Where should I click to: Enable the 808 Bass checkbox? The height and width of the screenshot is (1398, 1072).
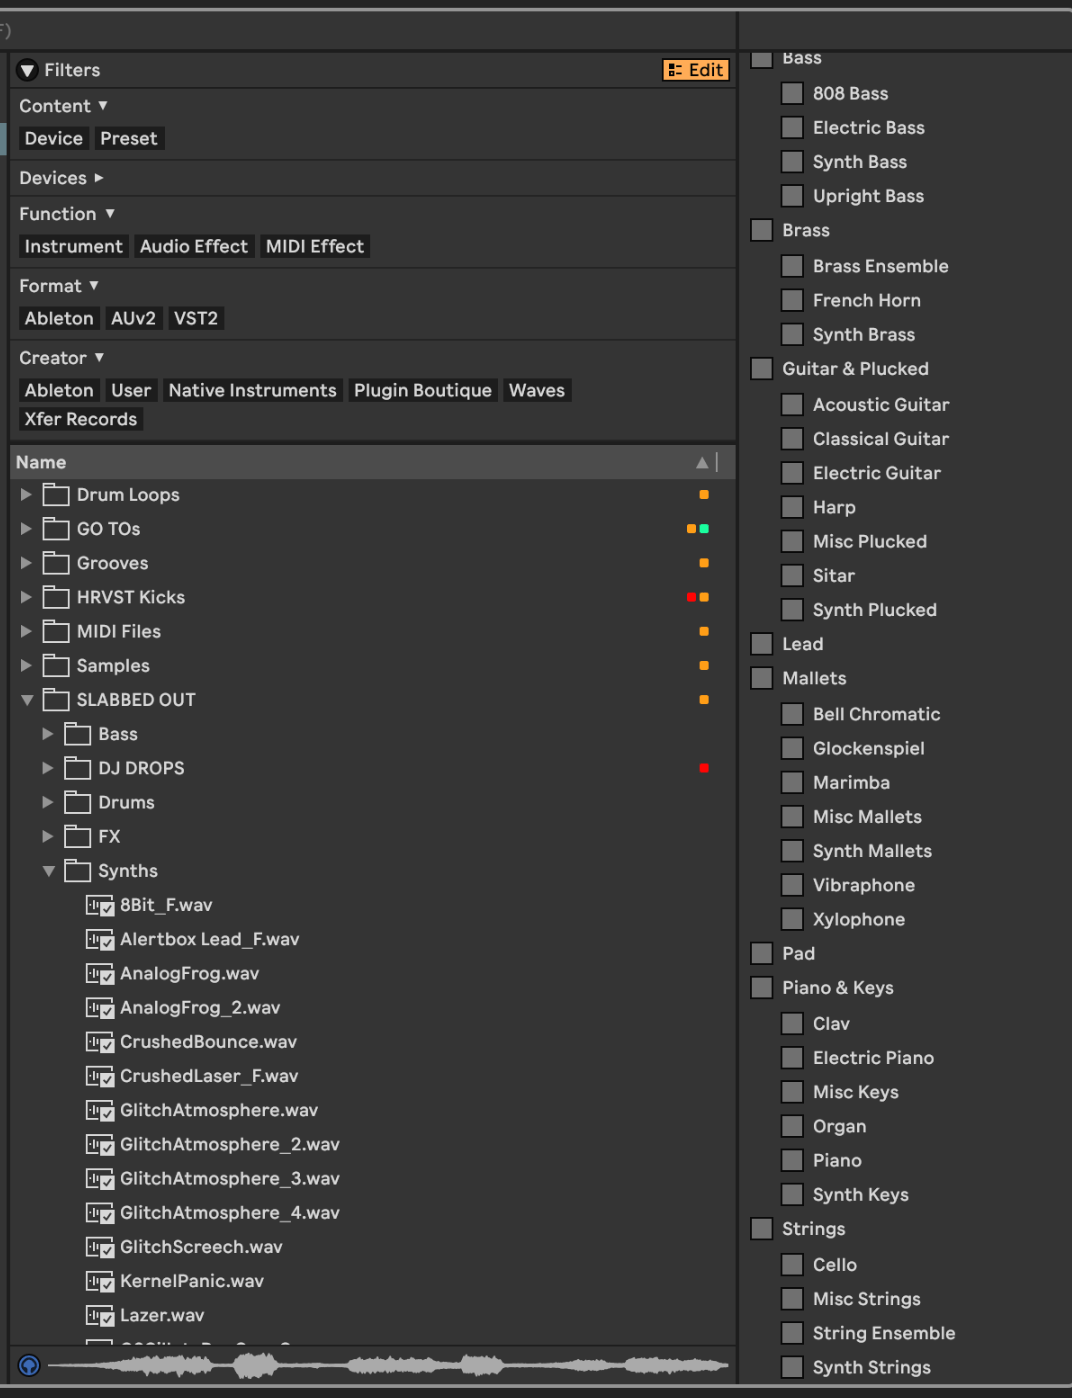click(791, 93)
